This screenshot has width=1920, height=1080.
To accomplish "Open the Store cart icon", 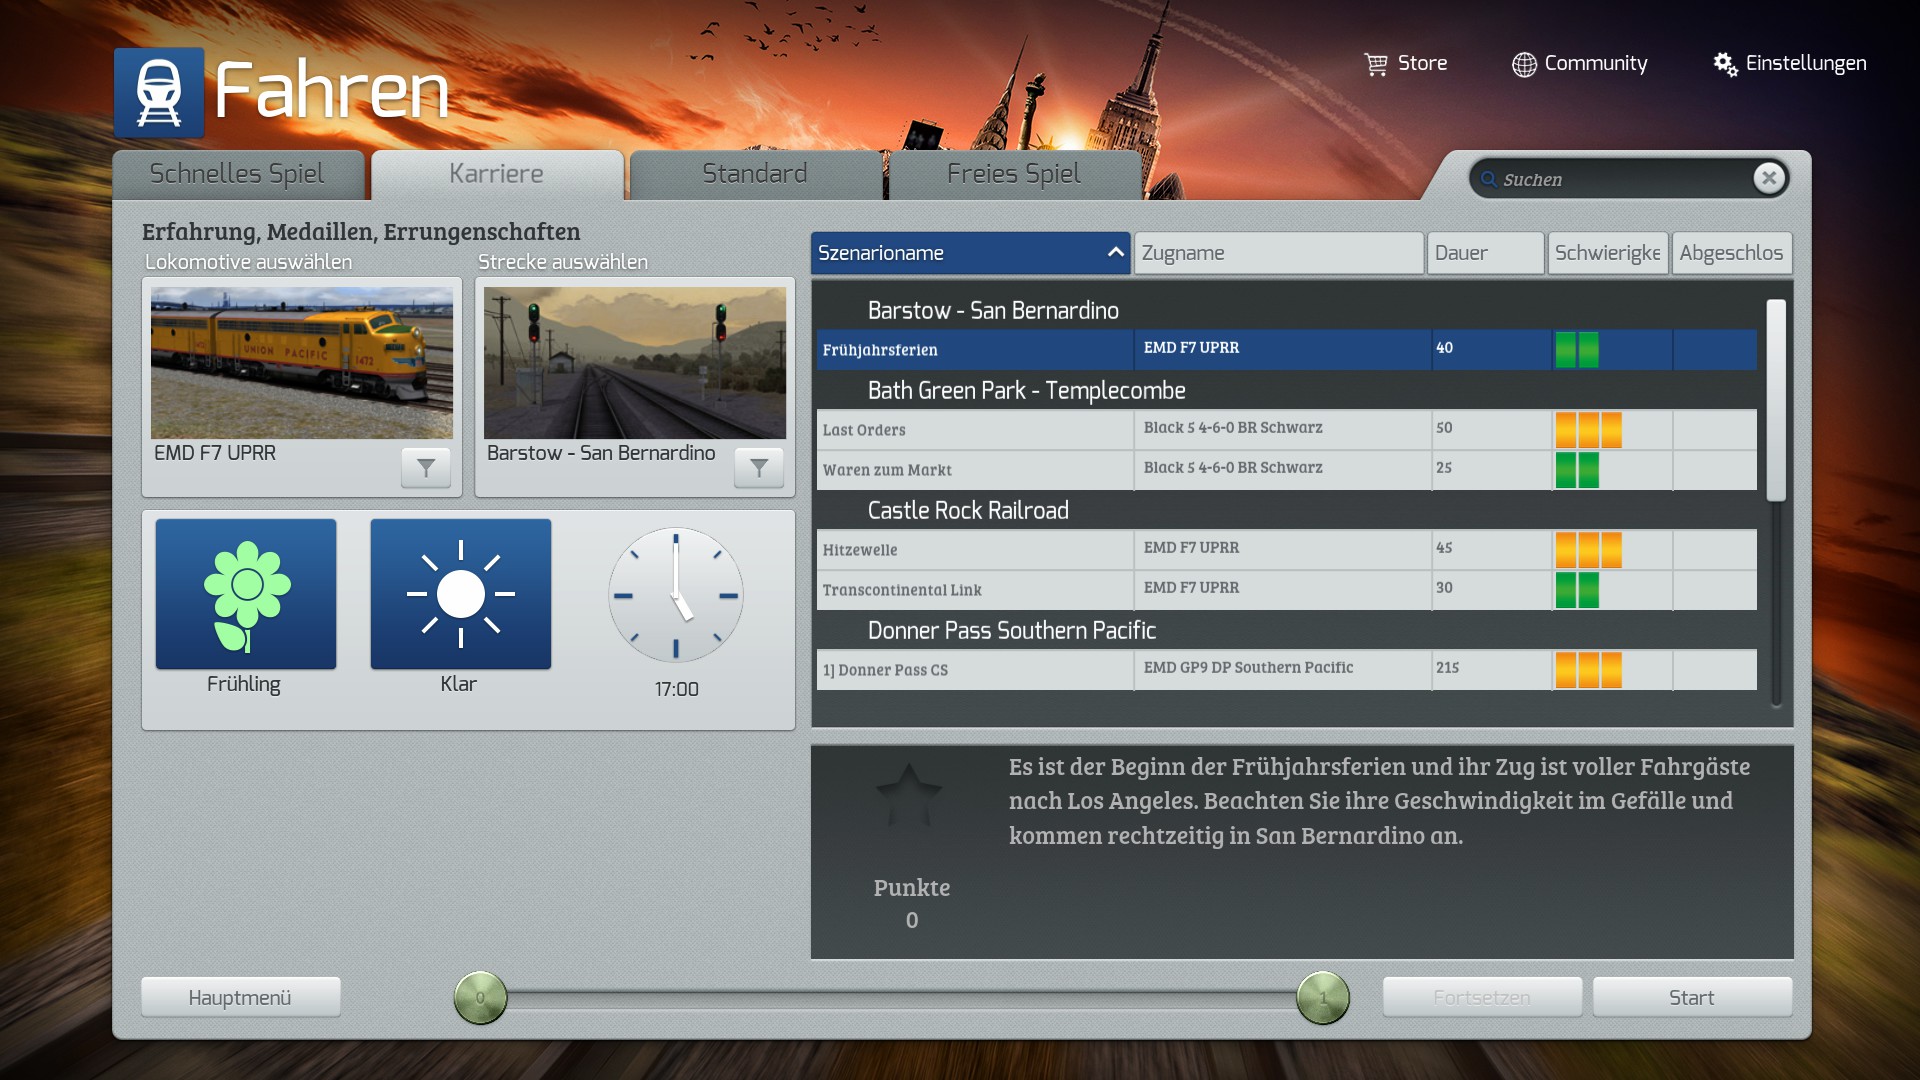I will pyautogui.click(x=1376, y=64).
